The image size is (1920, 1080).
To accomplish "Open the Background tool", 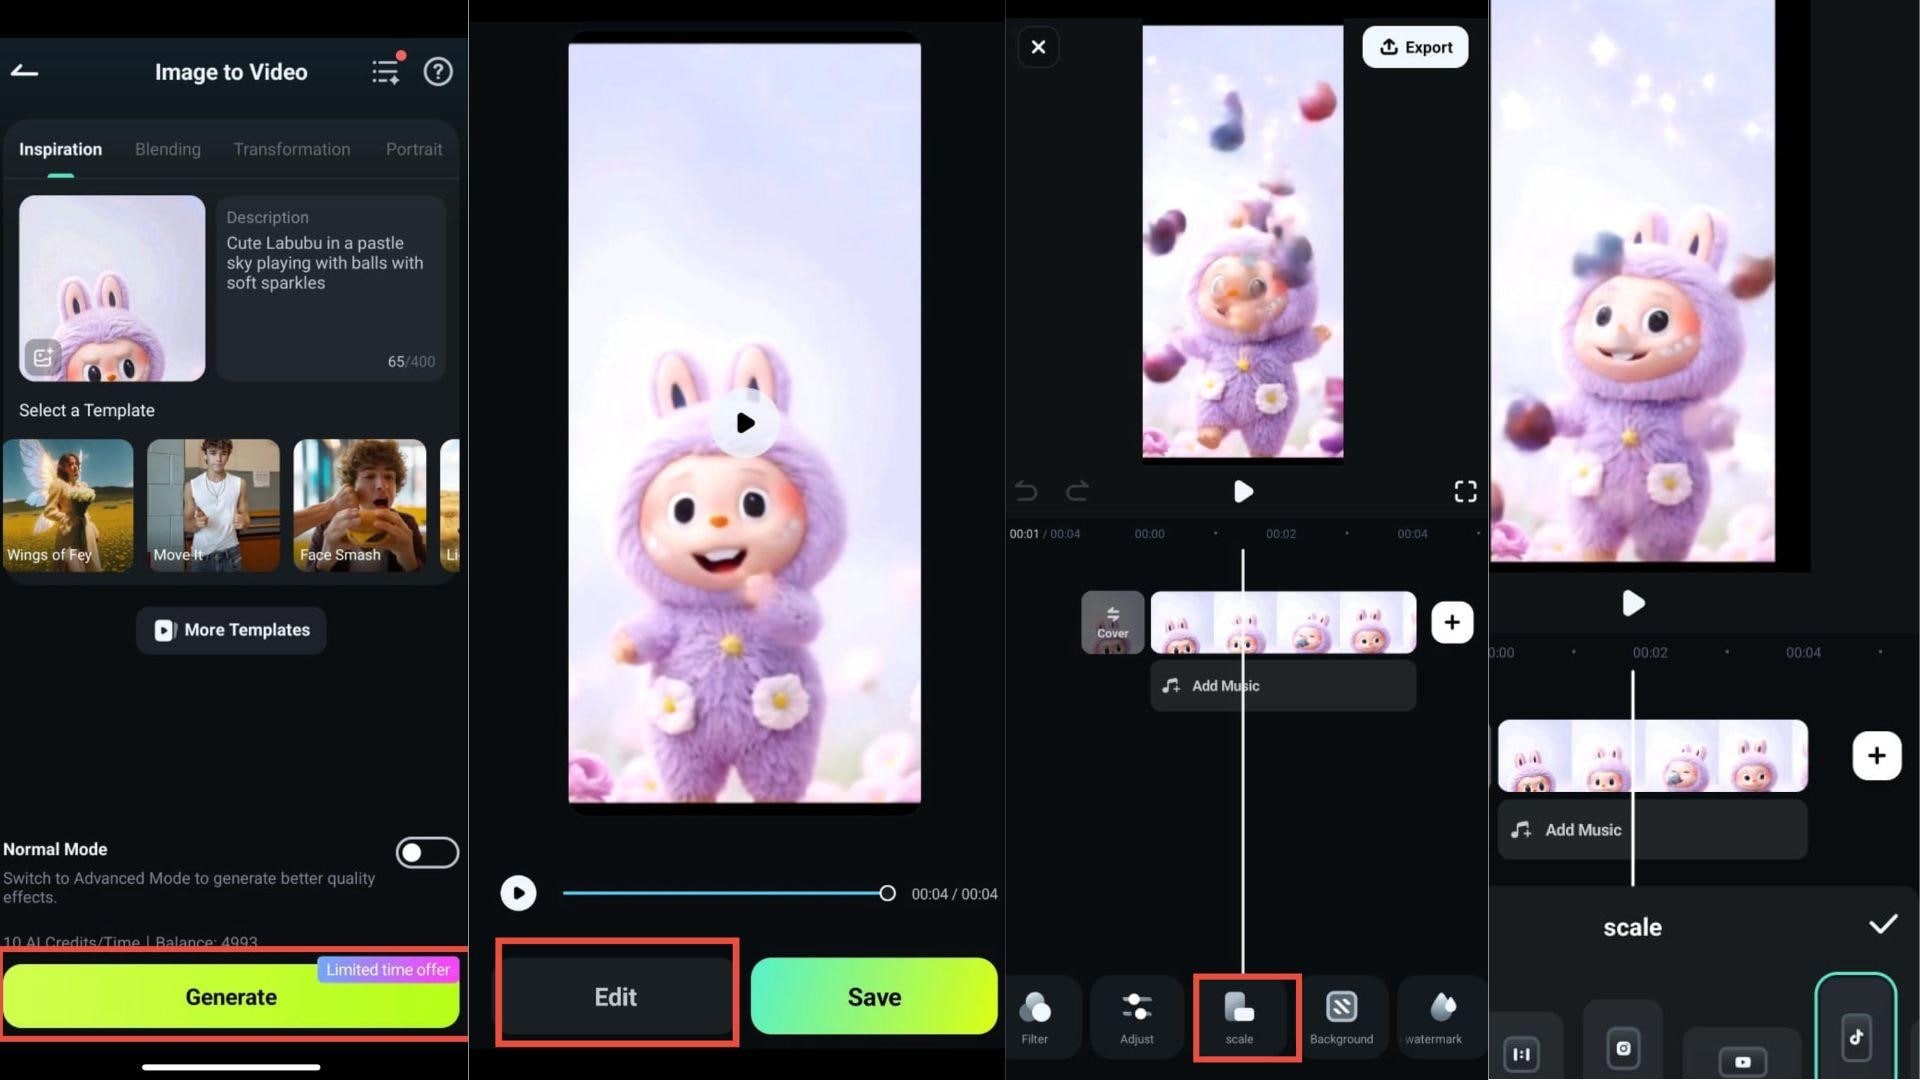I will pyautogui.click(x=1341, y=1018).
